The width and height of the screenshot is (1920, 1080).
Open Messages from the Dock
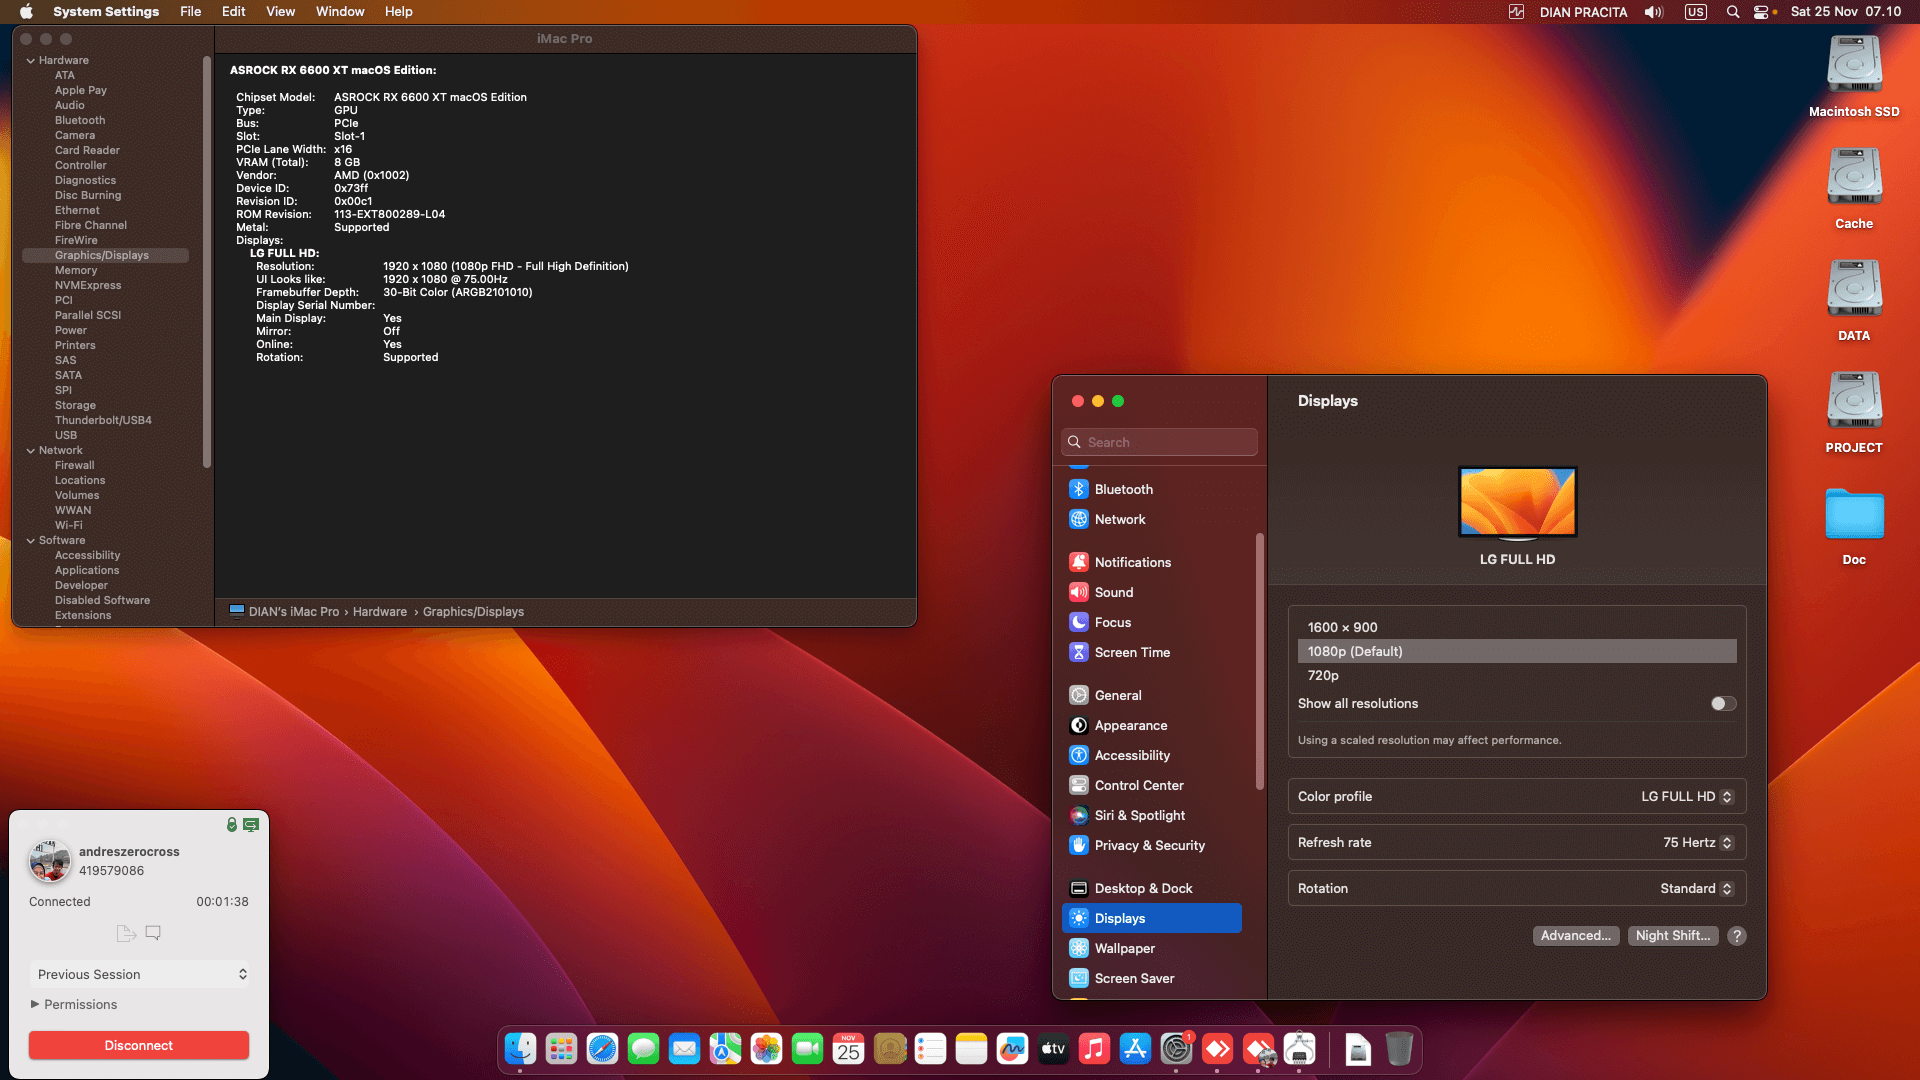pyautogui.click(x=643, y=1048)
